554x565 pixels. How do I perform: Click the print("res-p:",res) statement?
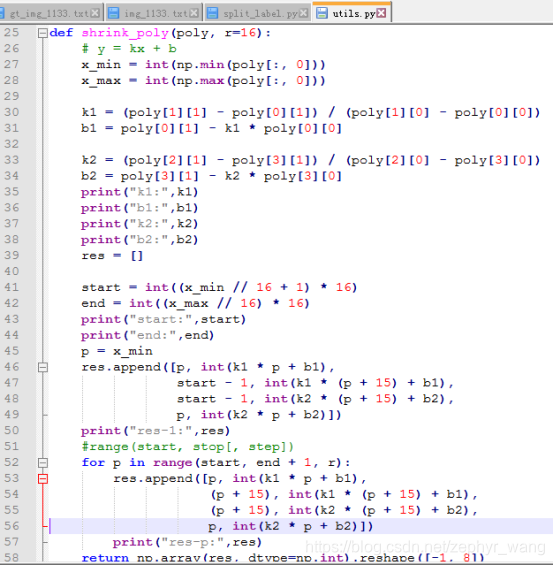tap(187, 542)
